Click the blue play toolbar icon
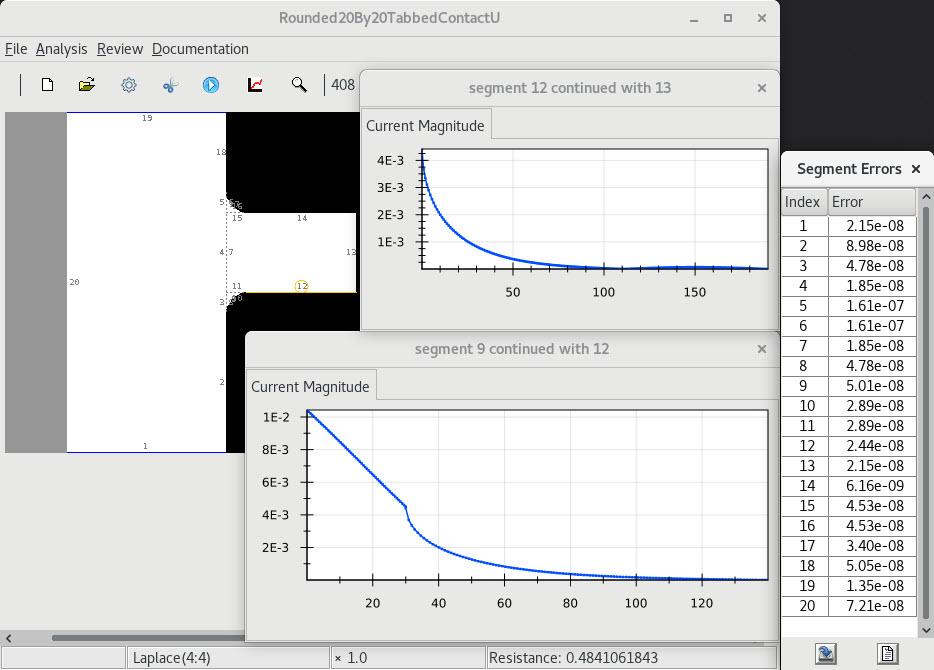Image resolution: width=934 pixels, height=670 pixels. click(211, 85)
